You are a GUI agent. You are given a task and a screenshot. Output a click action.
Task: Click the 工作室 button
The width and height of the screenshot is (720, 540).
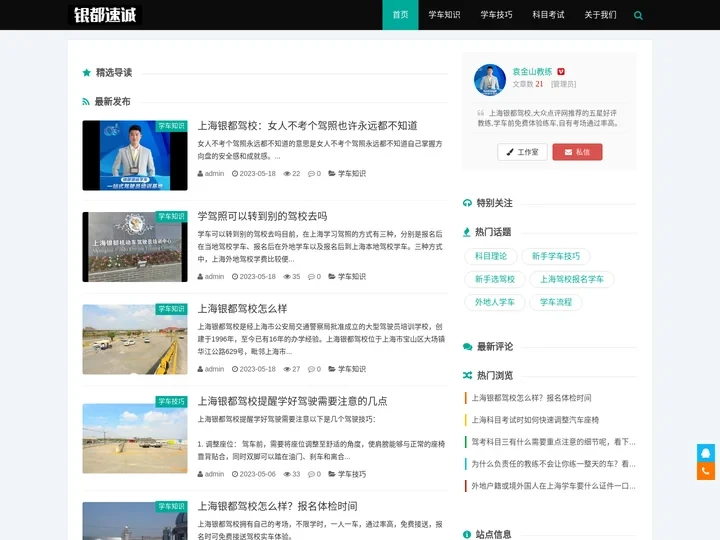point(522,152)
